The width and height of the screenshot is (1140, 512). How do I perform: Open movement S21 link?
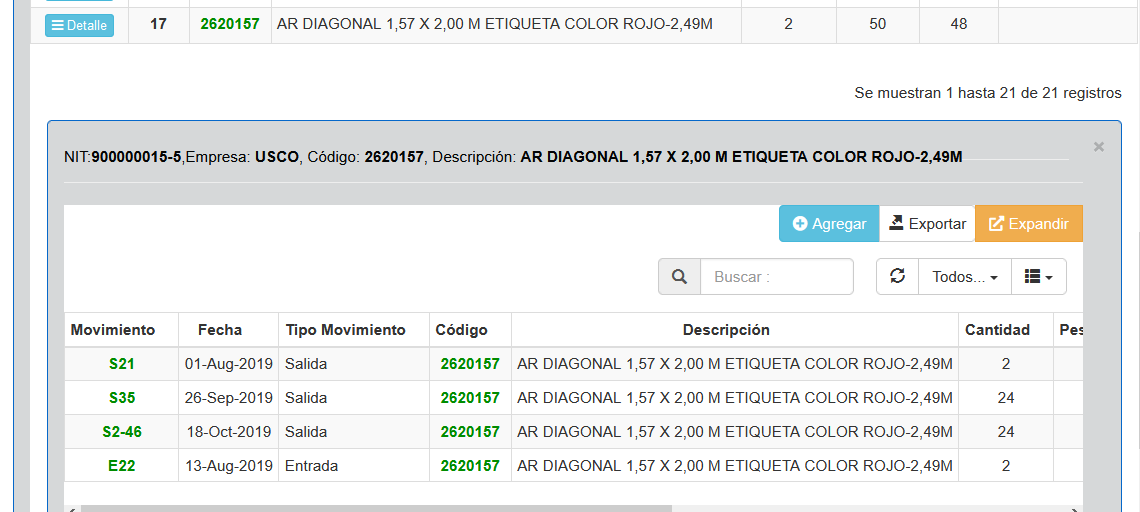(122, 364)
